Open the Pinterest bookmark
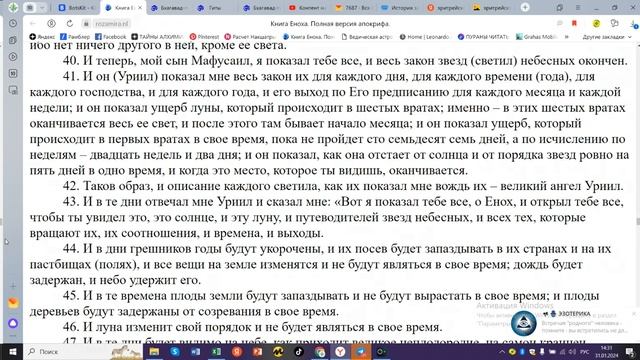 (204, 37)
